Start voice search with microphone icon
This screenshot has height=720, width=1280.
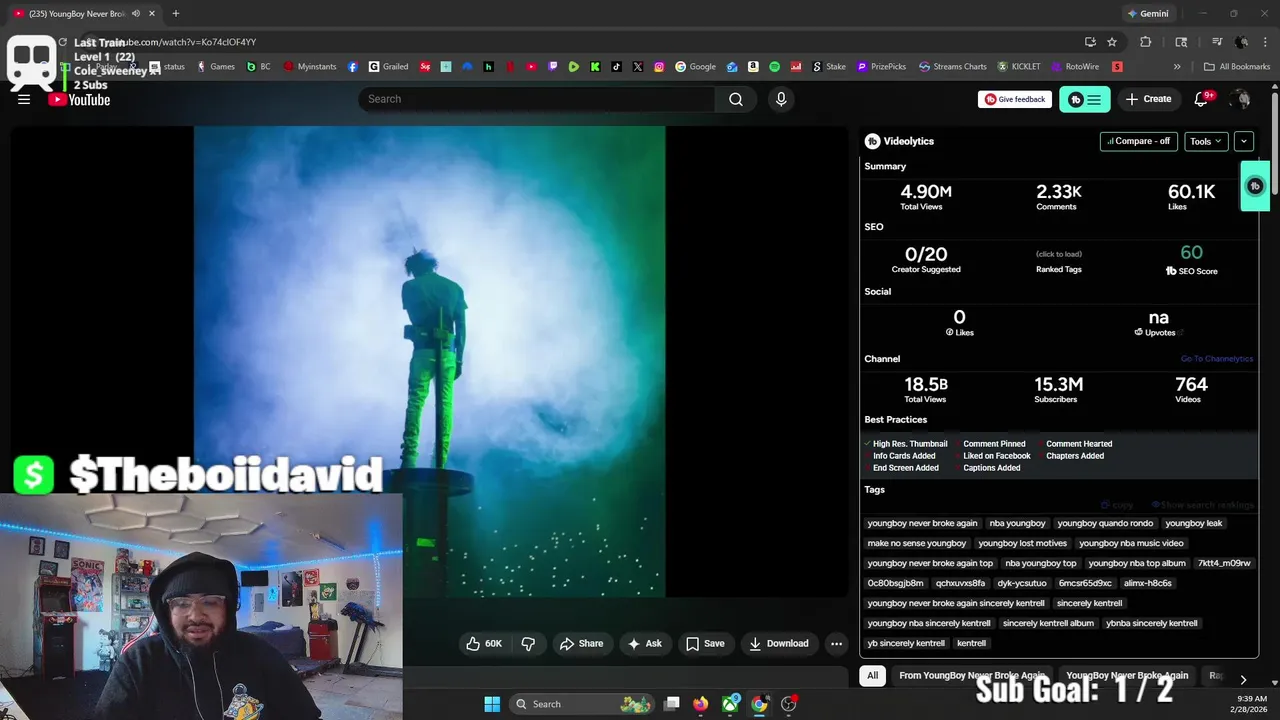pos(781,99)
